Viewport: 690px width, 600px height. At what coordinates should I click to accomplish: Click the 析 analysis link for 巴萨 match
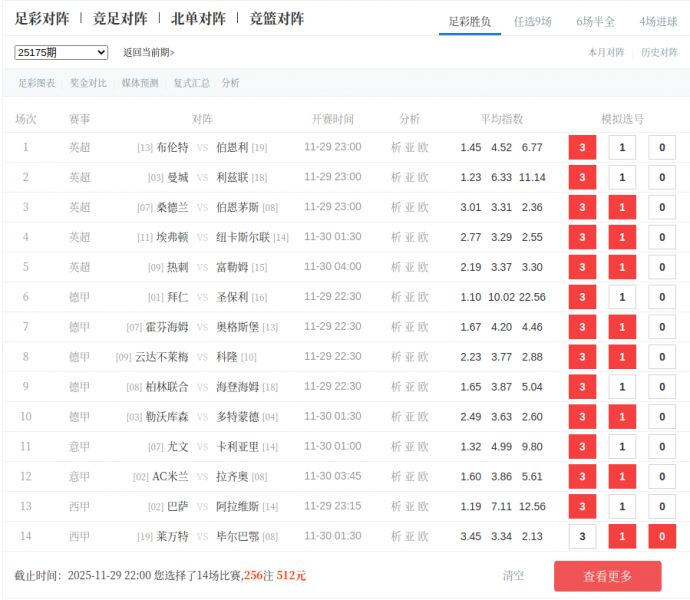click(396, 507)
